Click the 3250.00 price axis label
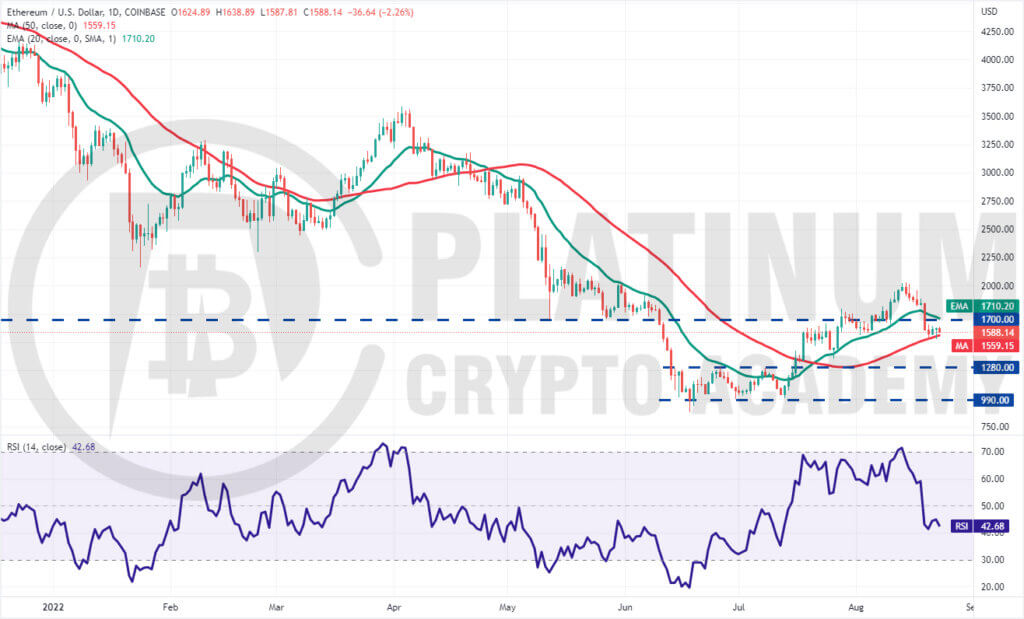The image size is (1024, 619). 997,144
